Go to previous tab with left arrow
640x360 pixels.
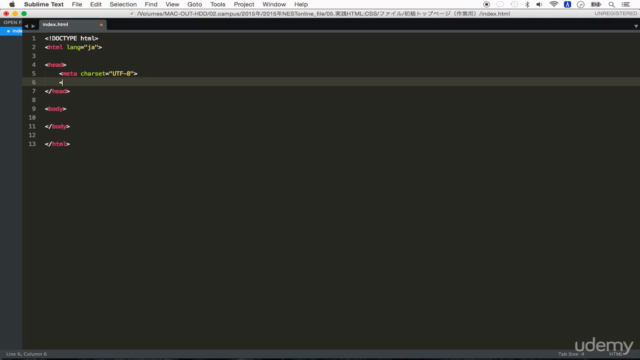click(27, 26)
